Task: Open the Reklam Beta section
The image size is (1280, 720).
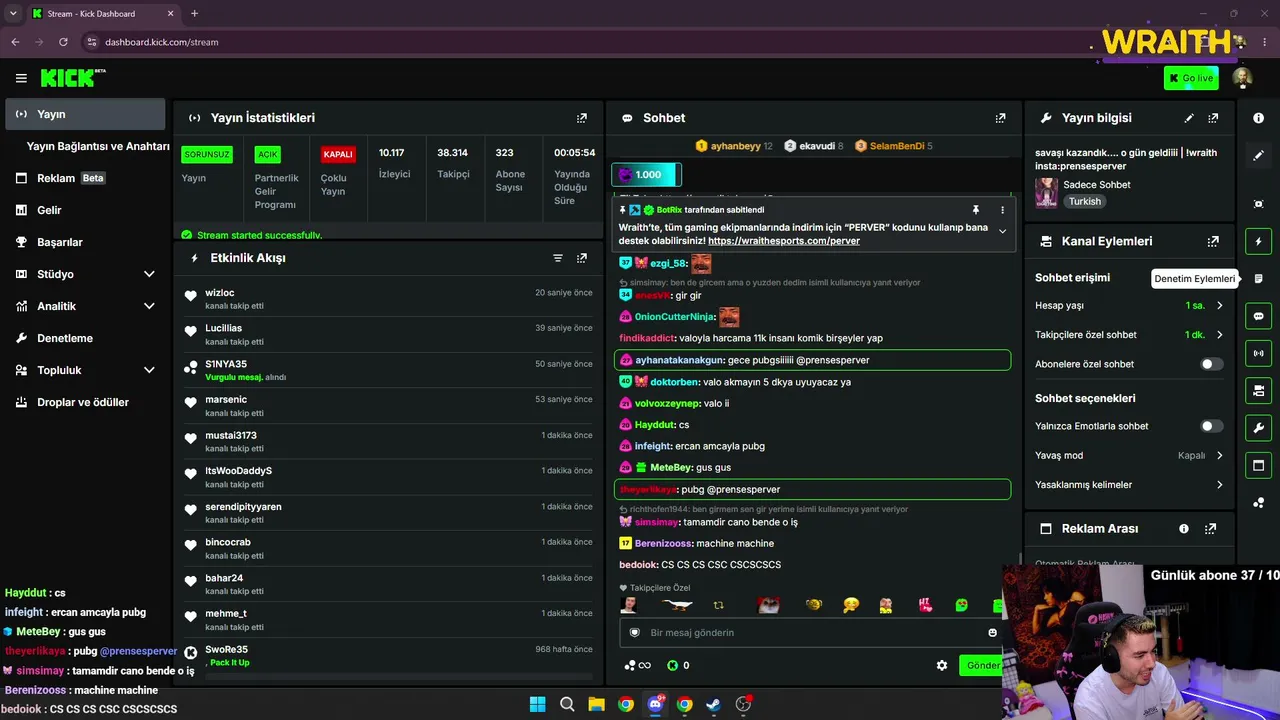Action: [x=85, y=178]
